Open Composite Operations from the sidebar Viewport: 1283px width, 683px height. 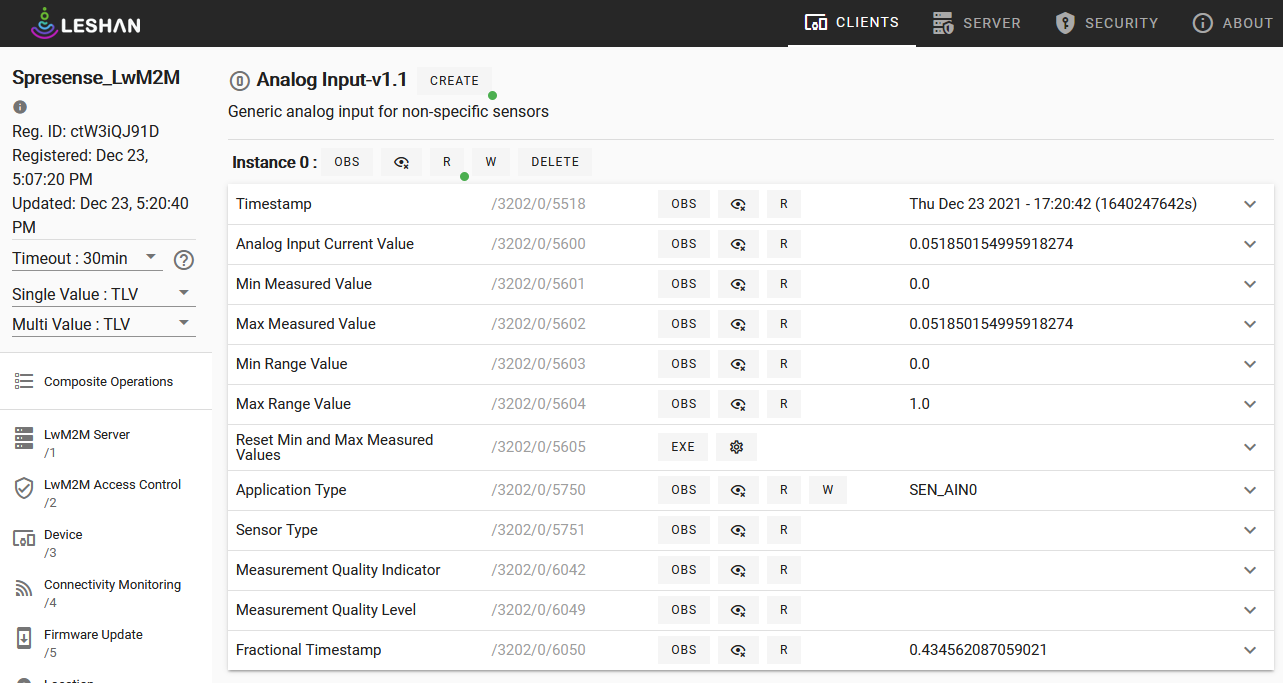coord(108,382)
